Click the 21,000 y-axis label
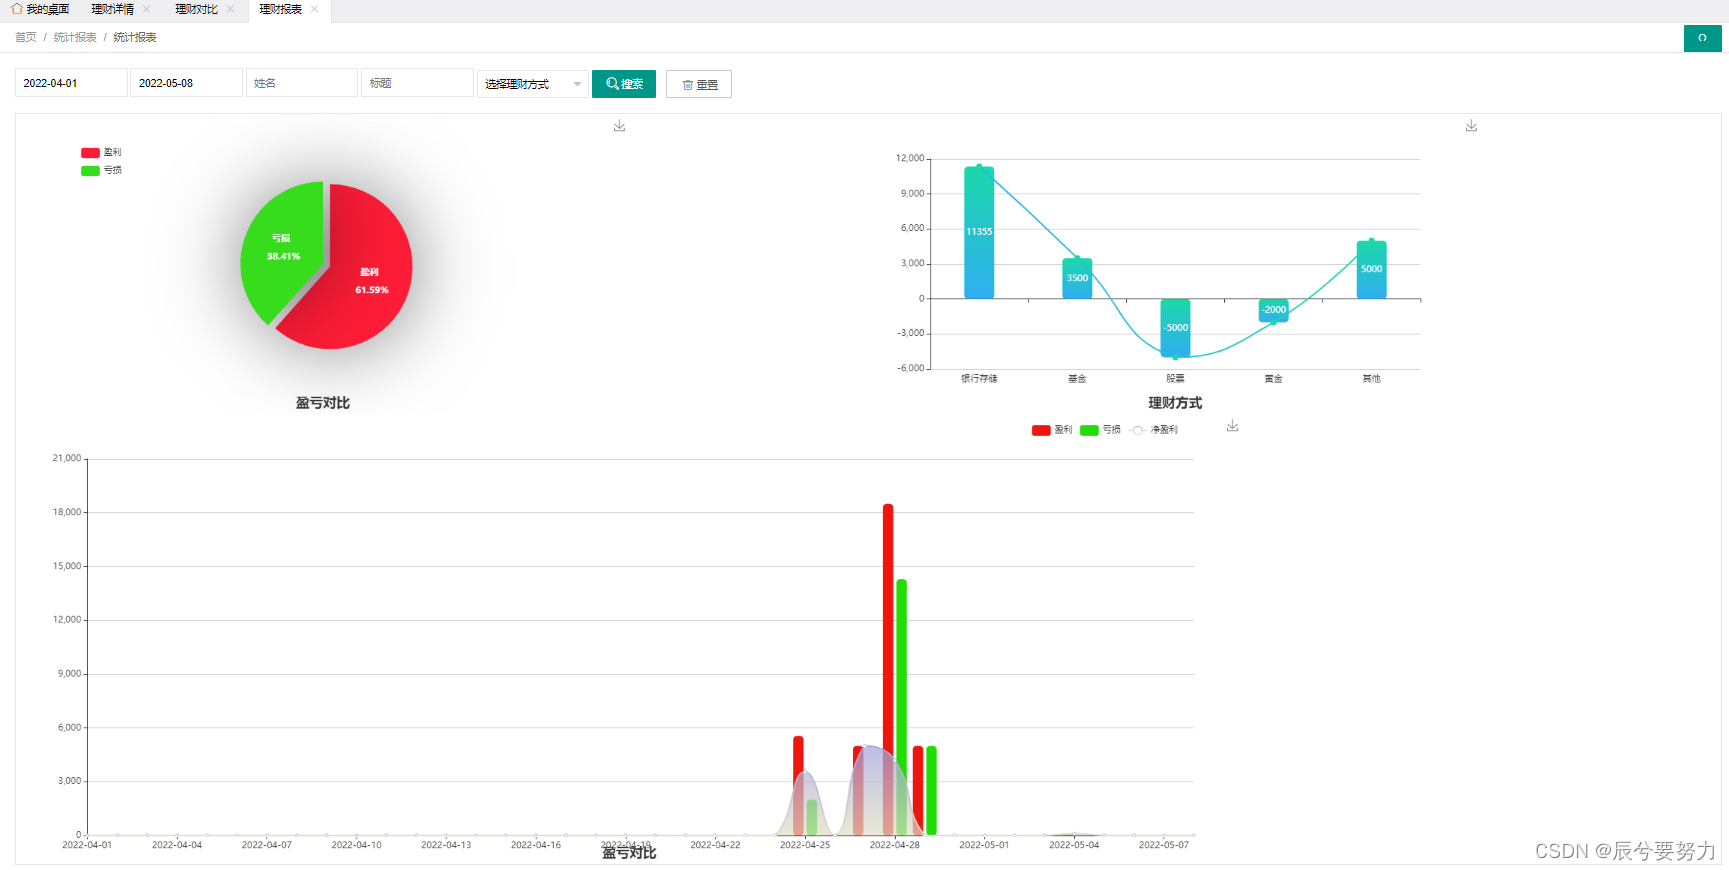This screenshot has width=1729, height=870. (67, 458)
